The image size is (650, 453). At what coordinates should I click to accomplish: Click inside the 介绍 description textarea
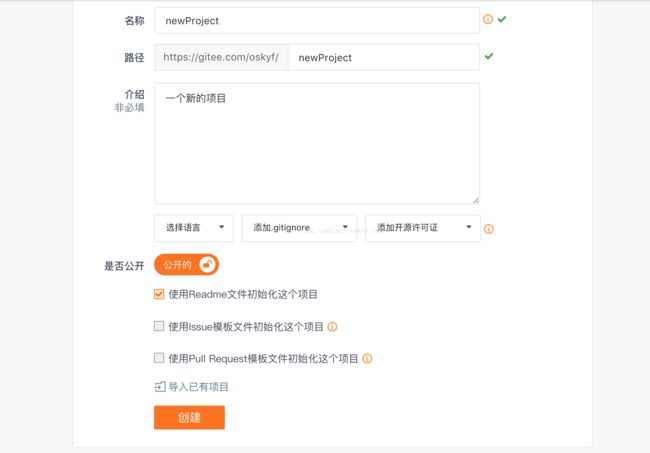tap(317, 143)
